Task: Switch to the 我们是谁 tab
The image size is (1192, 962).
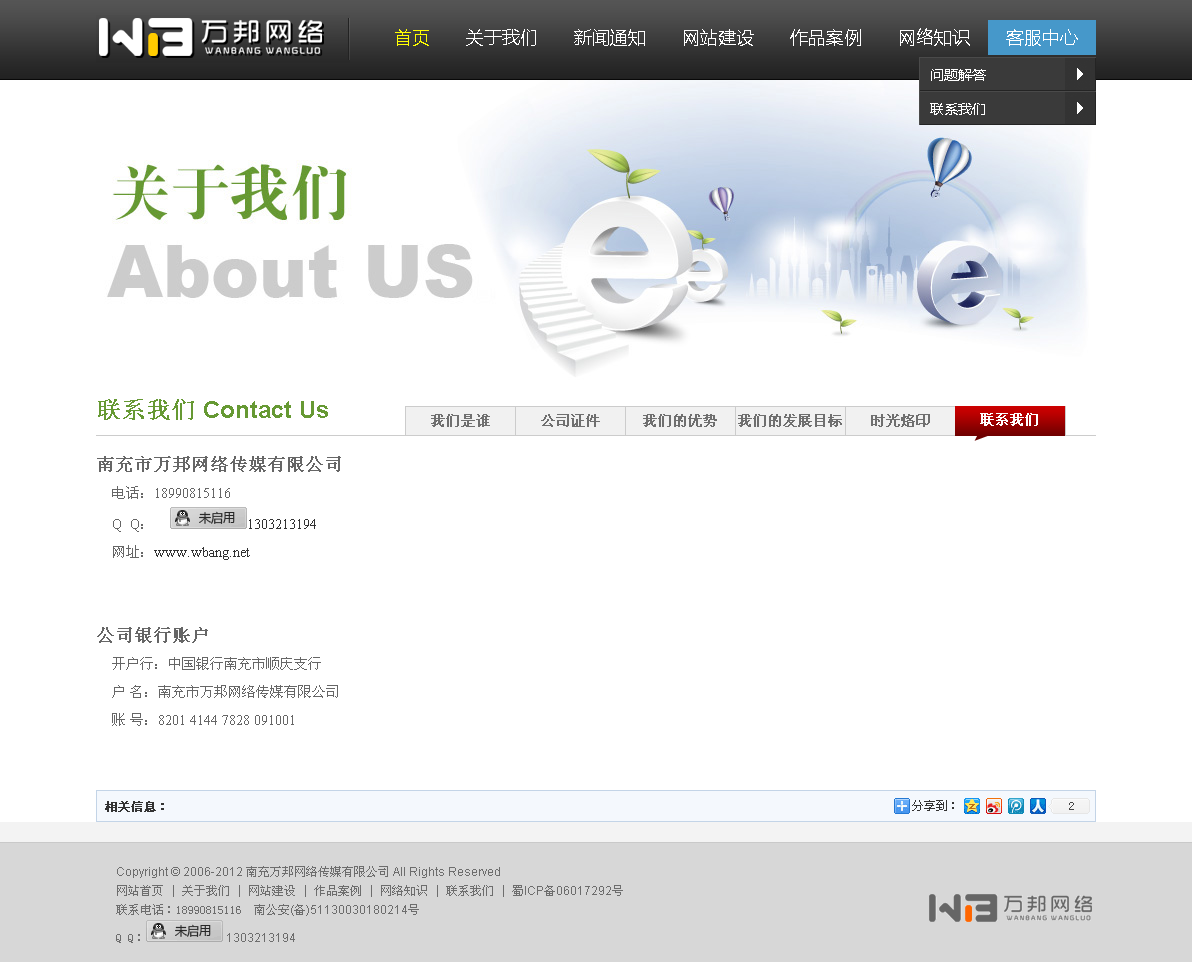Action: coord(460,421)
